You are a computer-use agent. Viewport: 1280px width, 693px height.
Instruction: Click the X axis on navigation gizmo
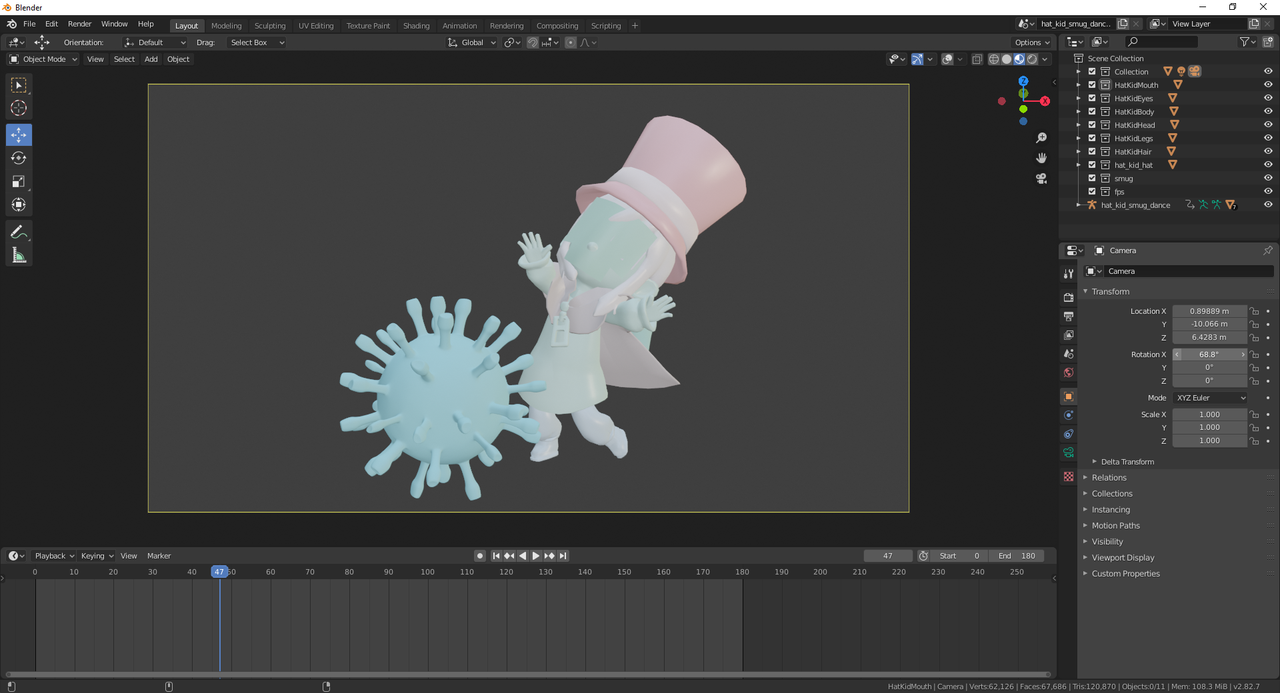1045,101
